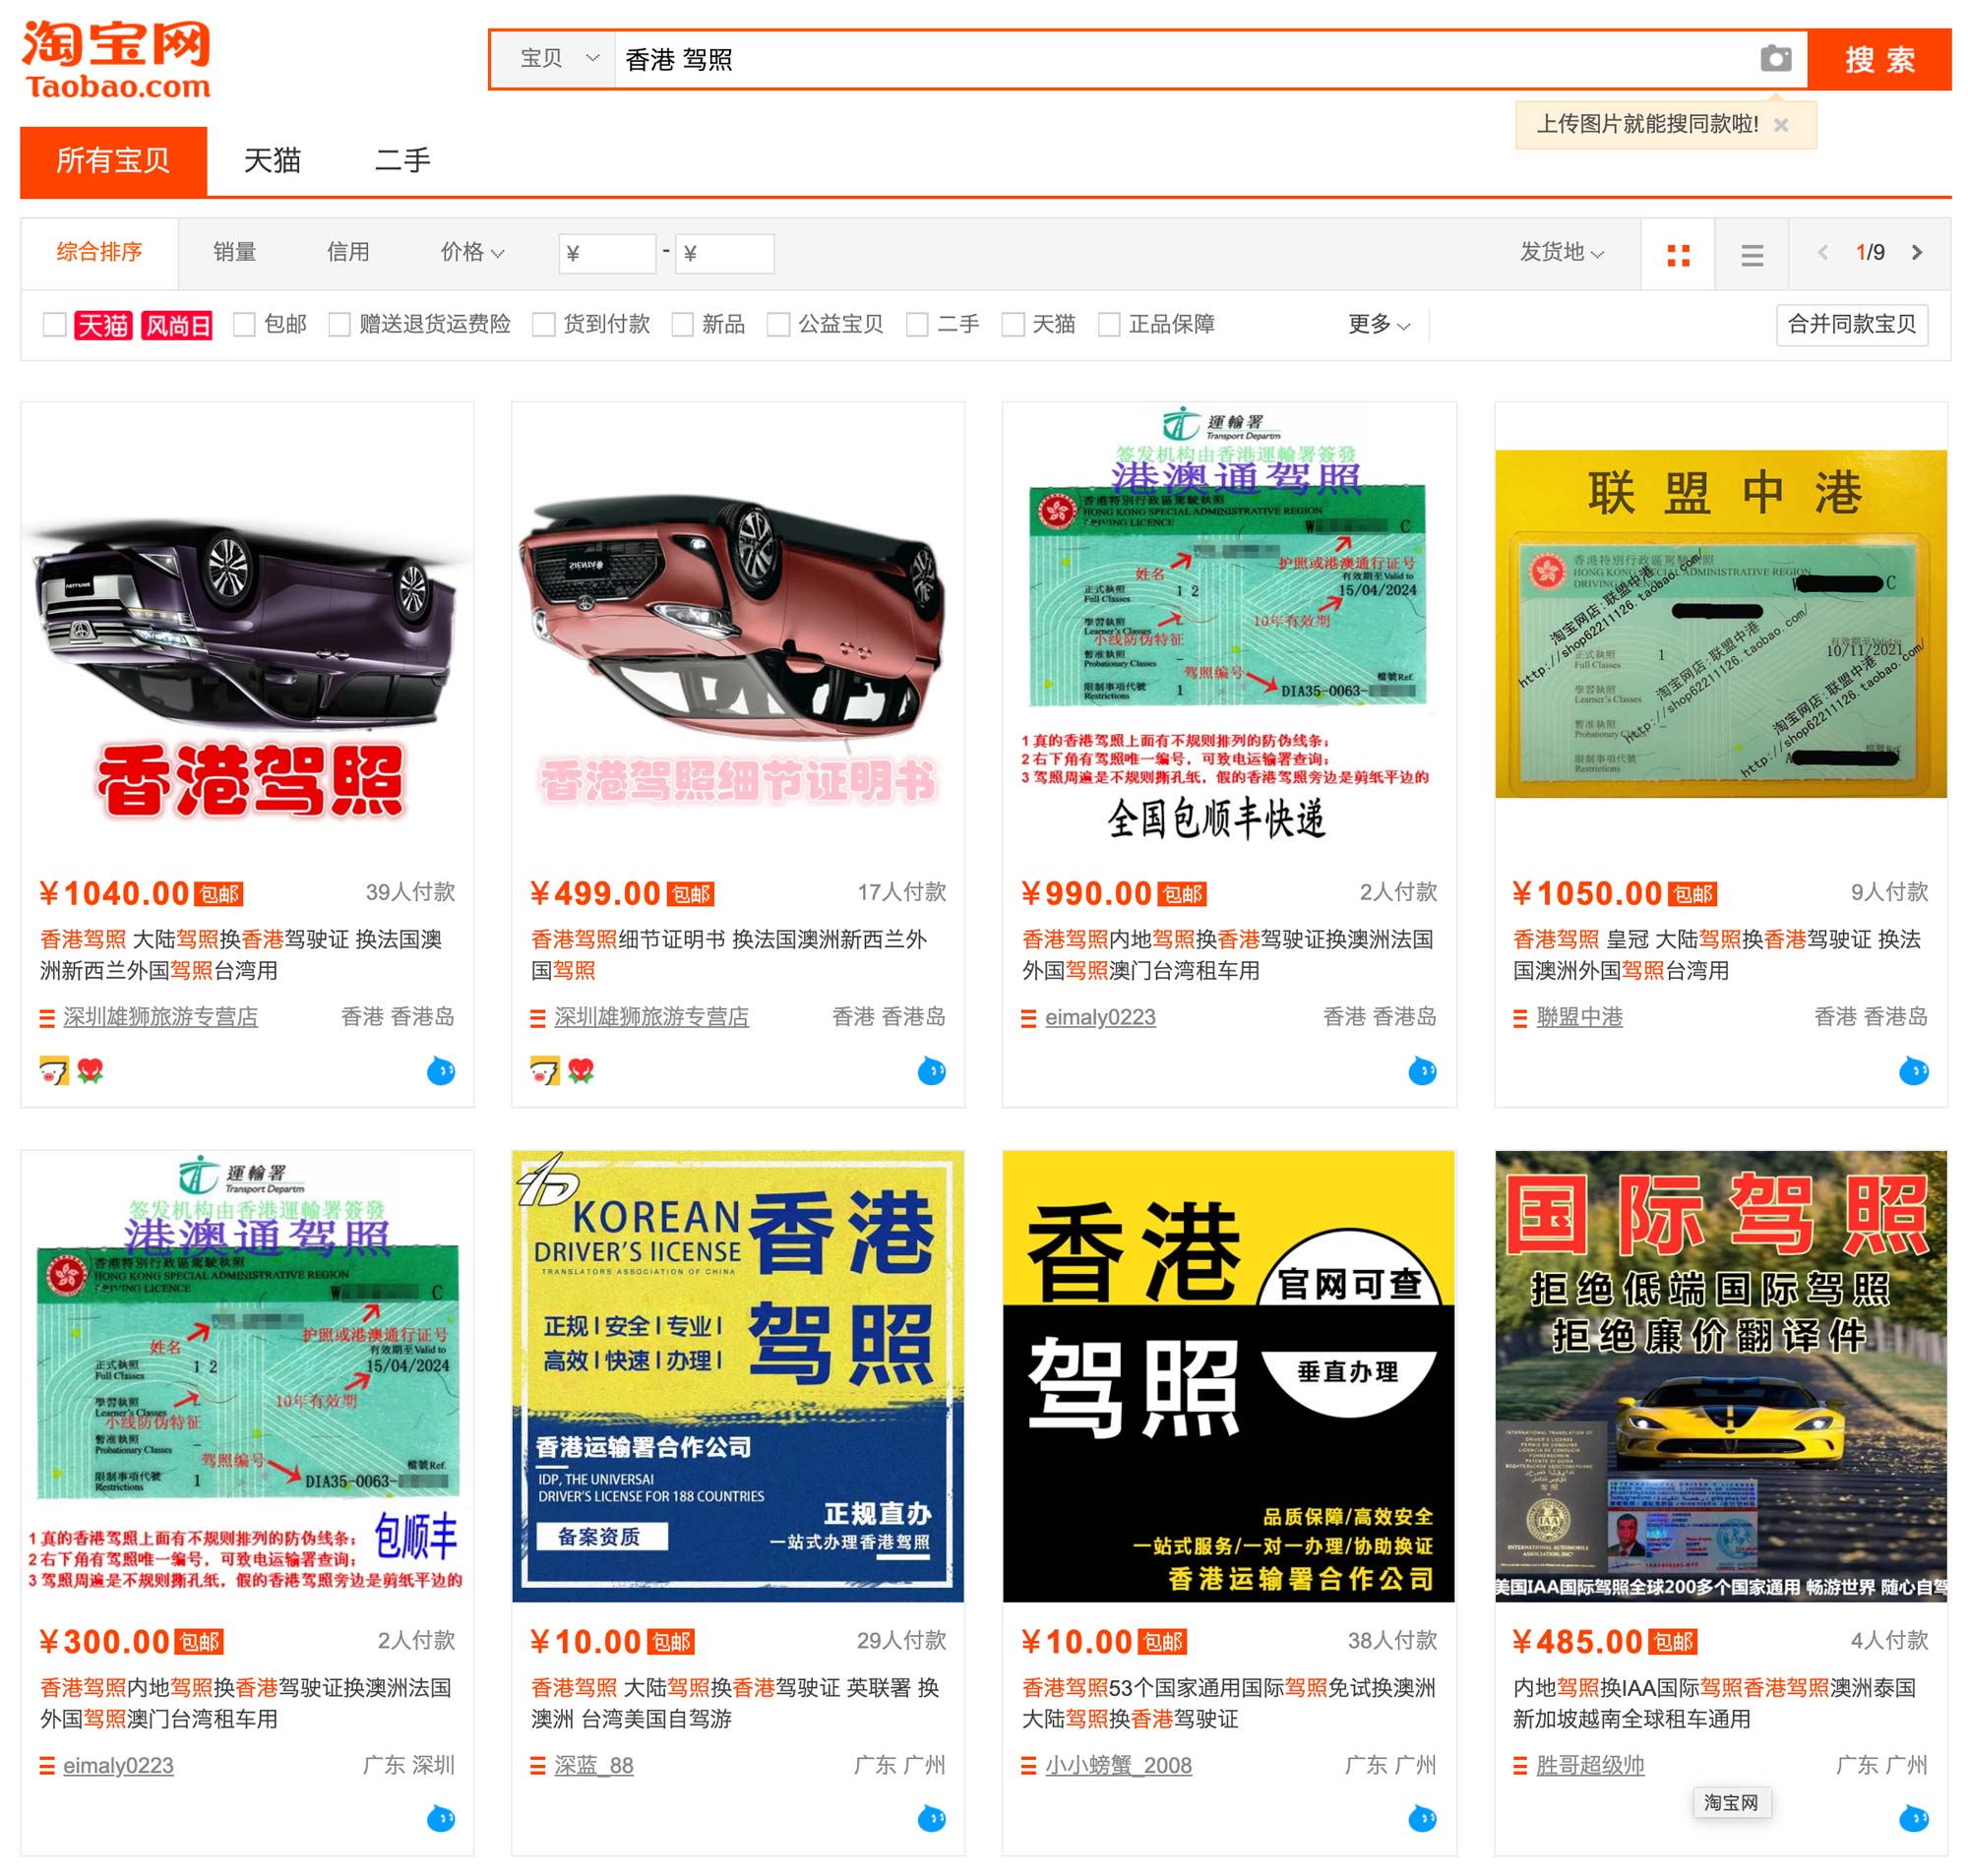Go to next results page arrow
Screen dimensions: 1968x1876
pyautogui.click(x=1916, y=253)
